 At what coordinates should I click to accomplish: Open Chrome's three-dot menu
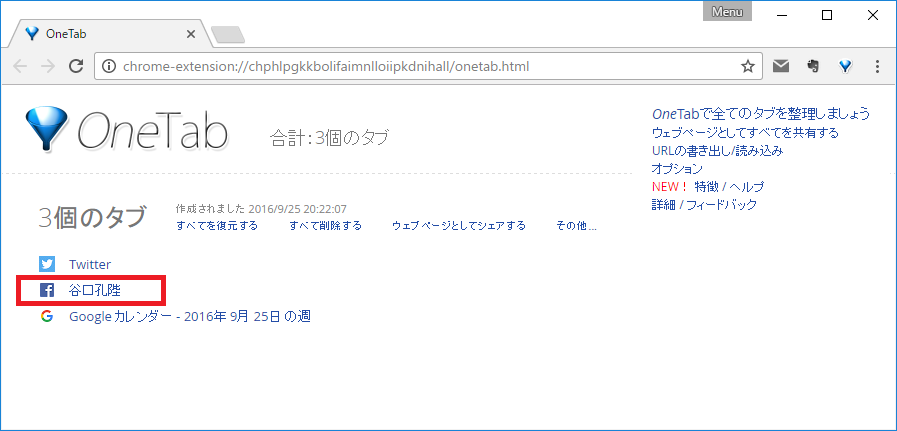coord(877,67)
